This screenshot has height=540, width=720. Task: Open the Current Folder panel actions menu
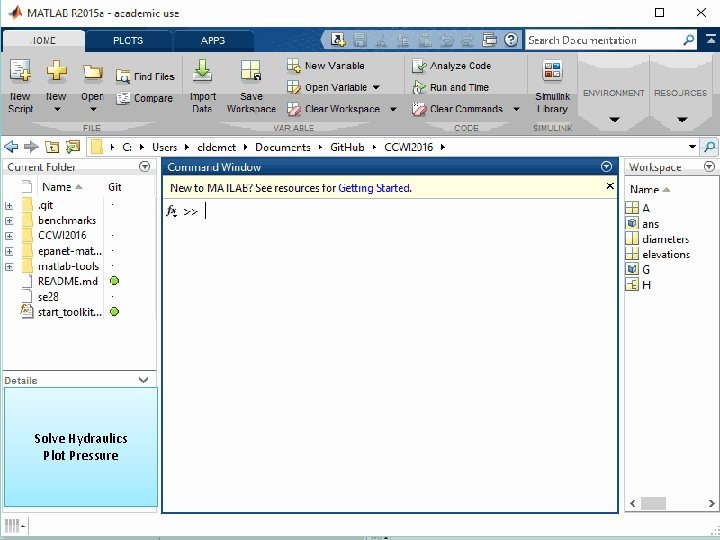pyautogui.click(x=145, y=167)
